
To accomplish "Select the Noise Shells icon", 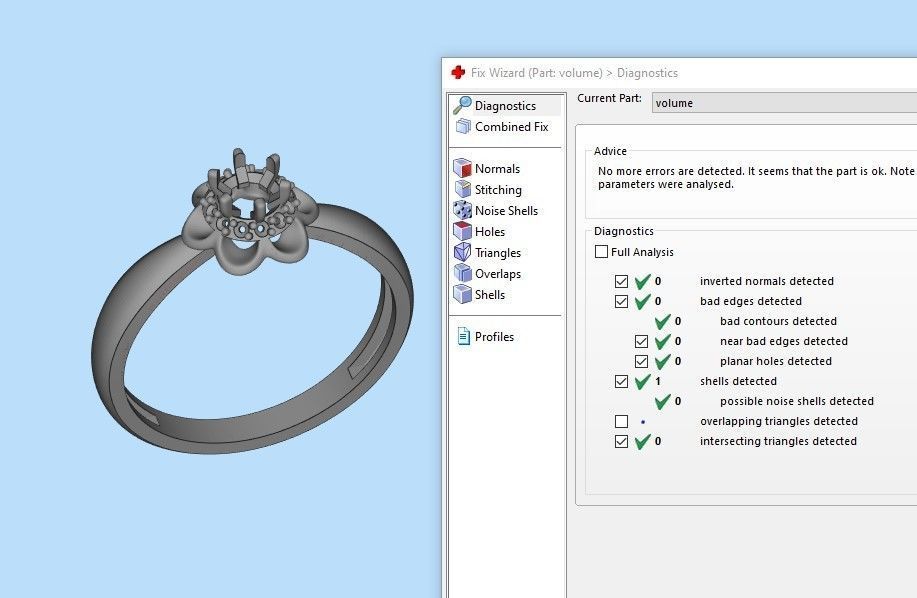I will pos(462,210).
